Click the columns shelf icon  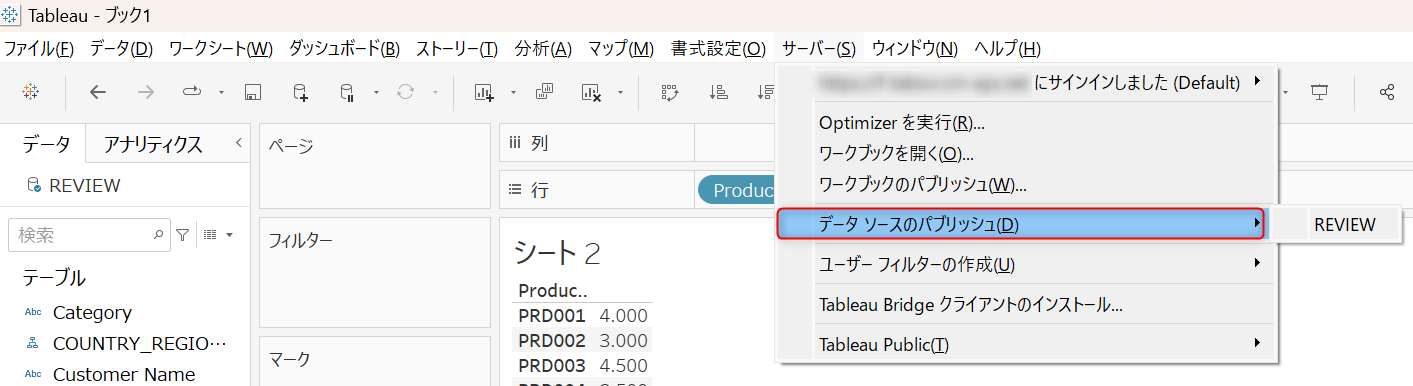[x=515, y=143]
